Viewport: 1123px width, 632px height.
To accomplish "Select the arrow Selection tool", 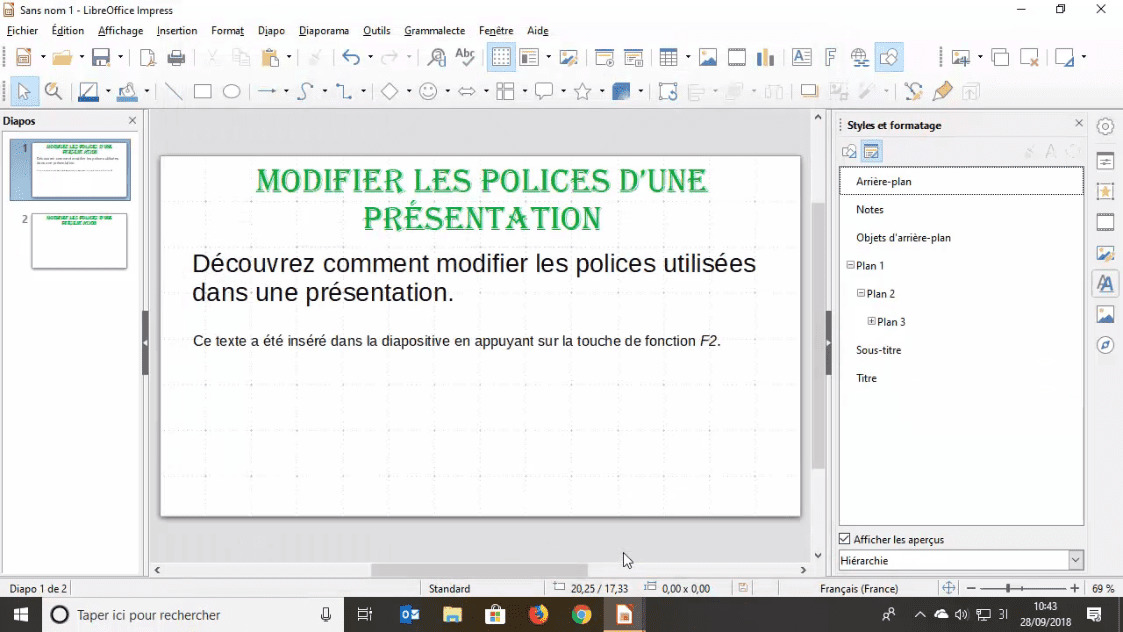I will click(x=24, y=92).
